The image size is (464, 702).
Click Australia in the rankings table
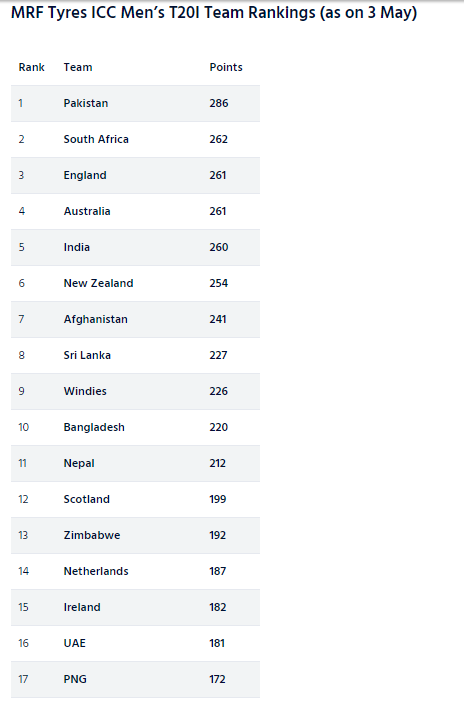pos(87,211)
